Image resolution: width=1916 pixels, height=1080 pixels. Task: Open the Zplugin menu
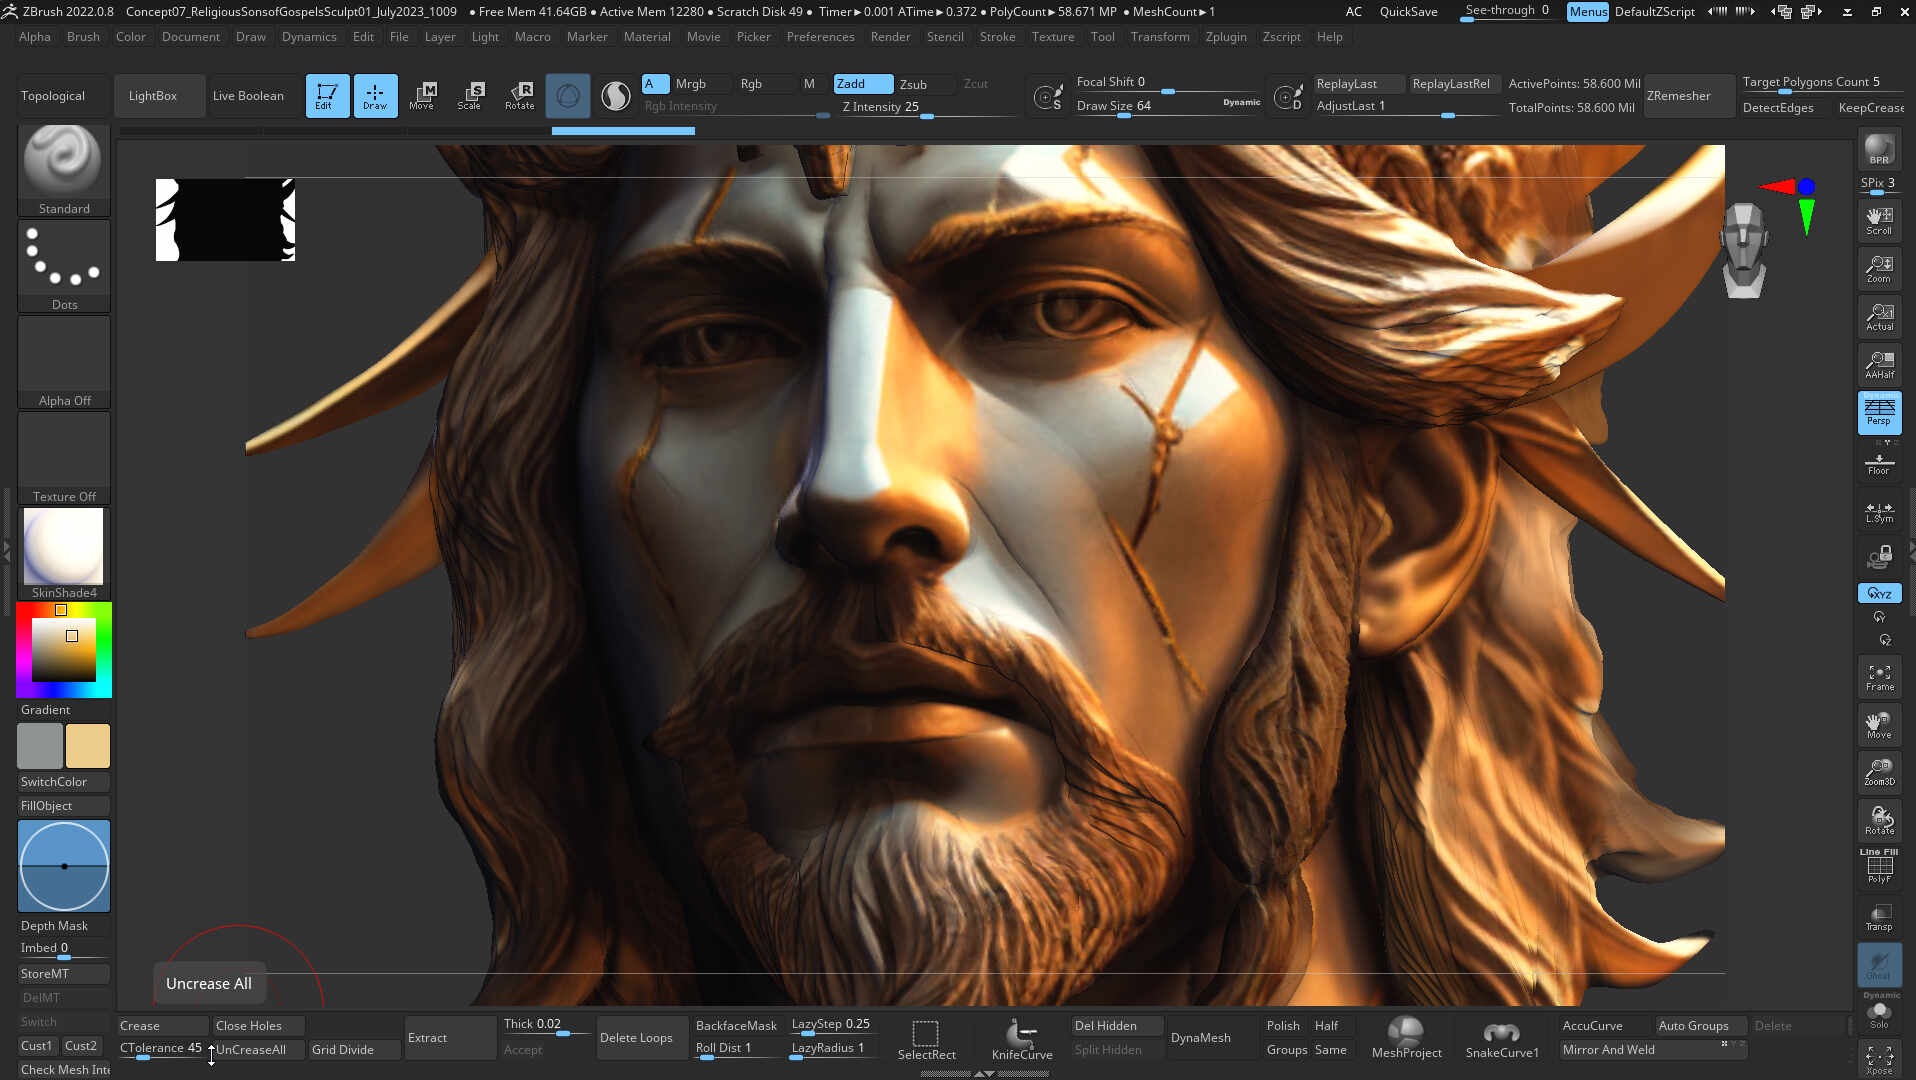[x=1225, y=37]
